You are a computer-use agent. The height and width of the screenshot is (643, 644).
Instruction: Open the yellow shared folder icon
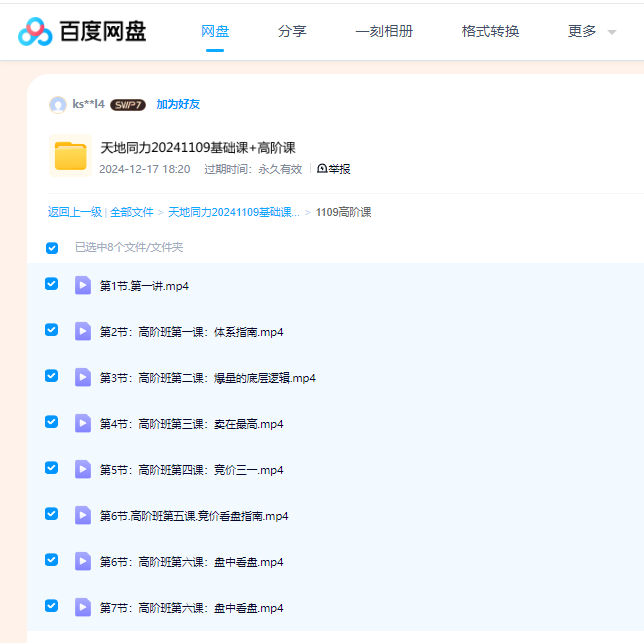[x=71, y=156]
